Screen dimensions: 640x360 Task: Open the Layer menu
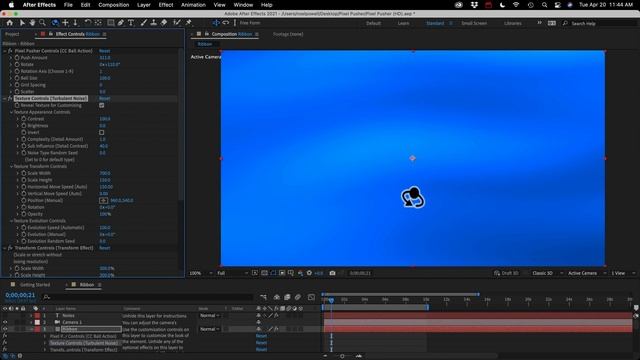pos(144,5)
